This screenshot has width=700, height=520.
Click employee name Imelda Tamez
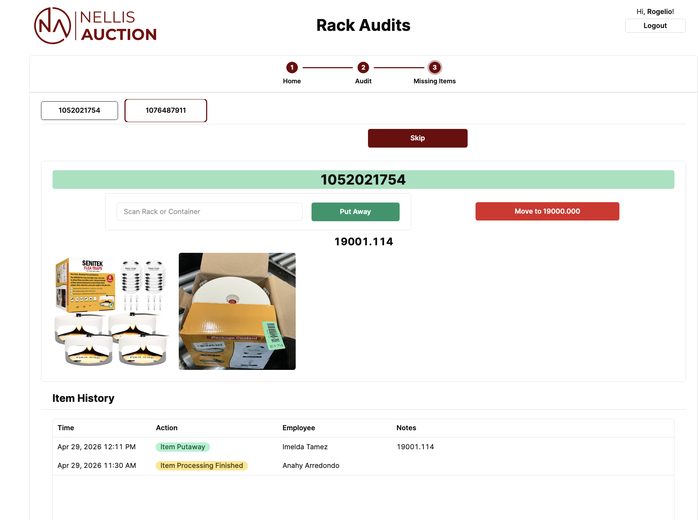point(305,447)
